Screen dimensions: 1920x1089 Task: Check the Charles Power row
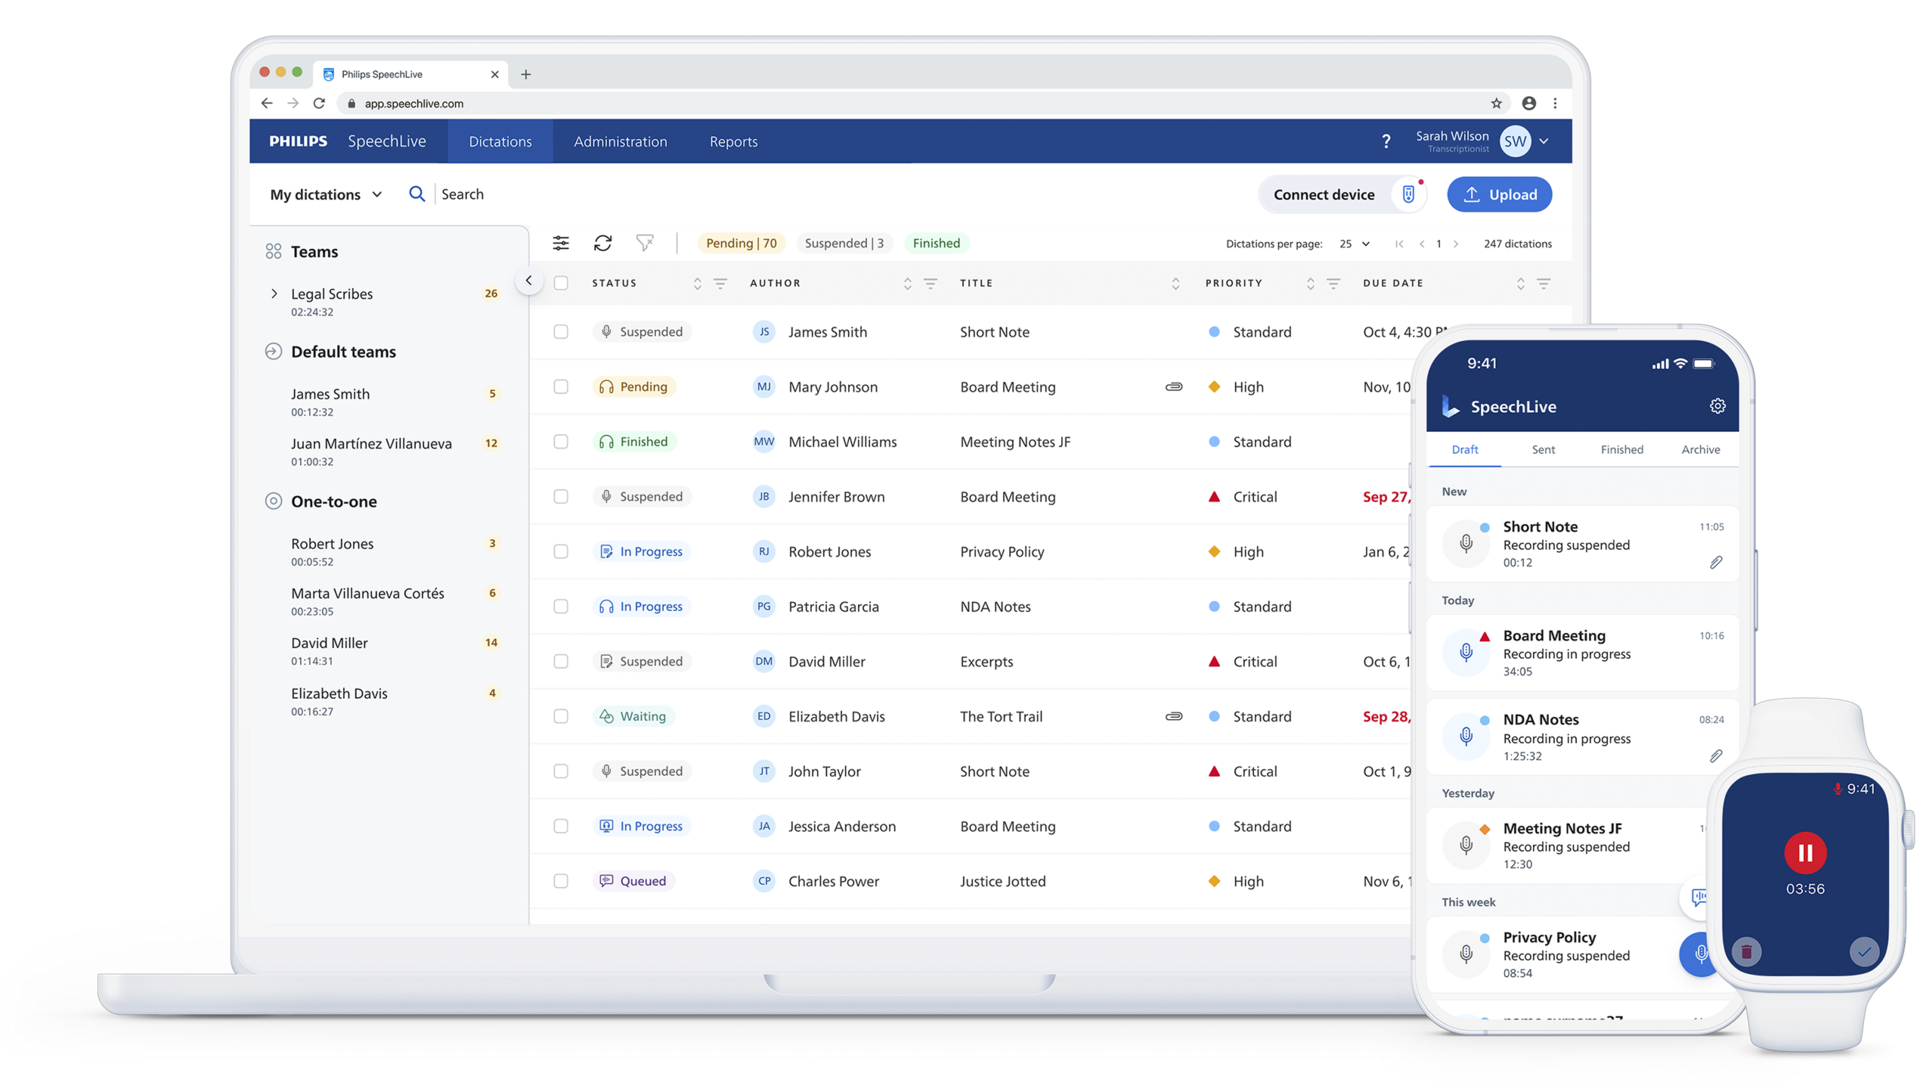click(561, 881)
